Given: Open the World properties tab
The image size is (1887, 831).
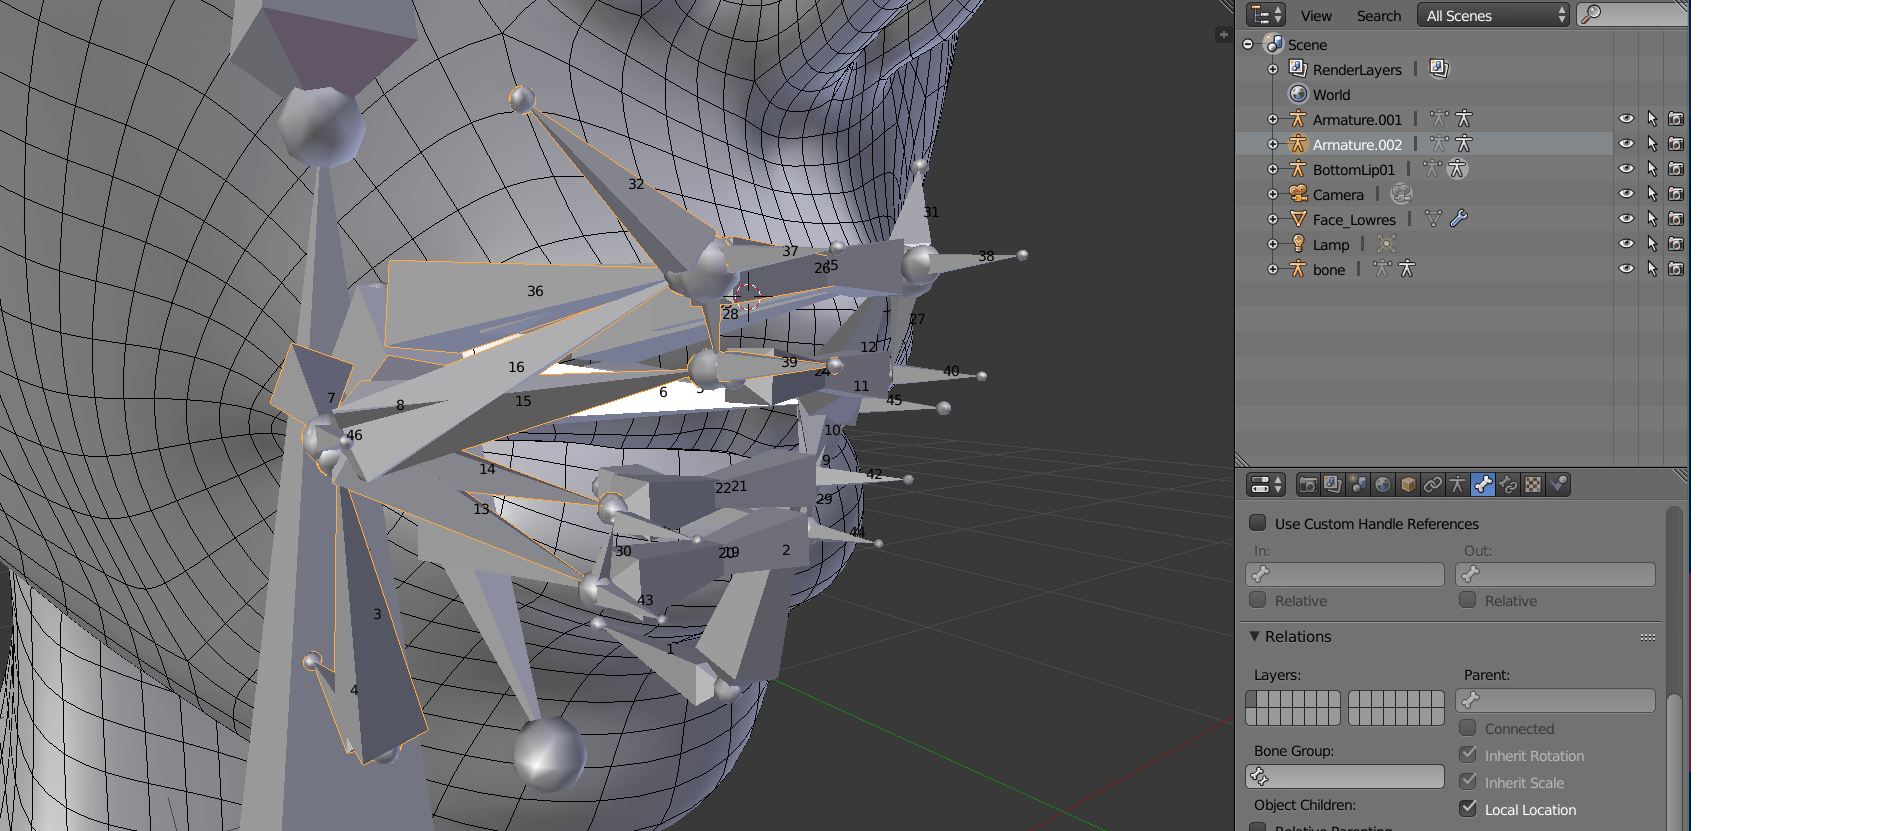Looking at the screenshot, I should (1383, 485).
